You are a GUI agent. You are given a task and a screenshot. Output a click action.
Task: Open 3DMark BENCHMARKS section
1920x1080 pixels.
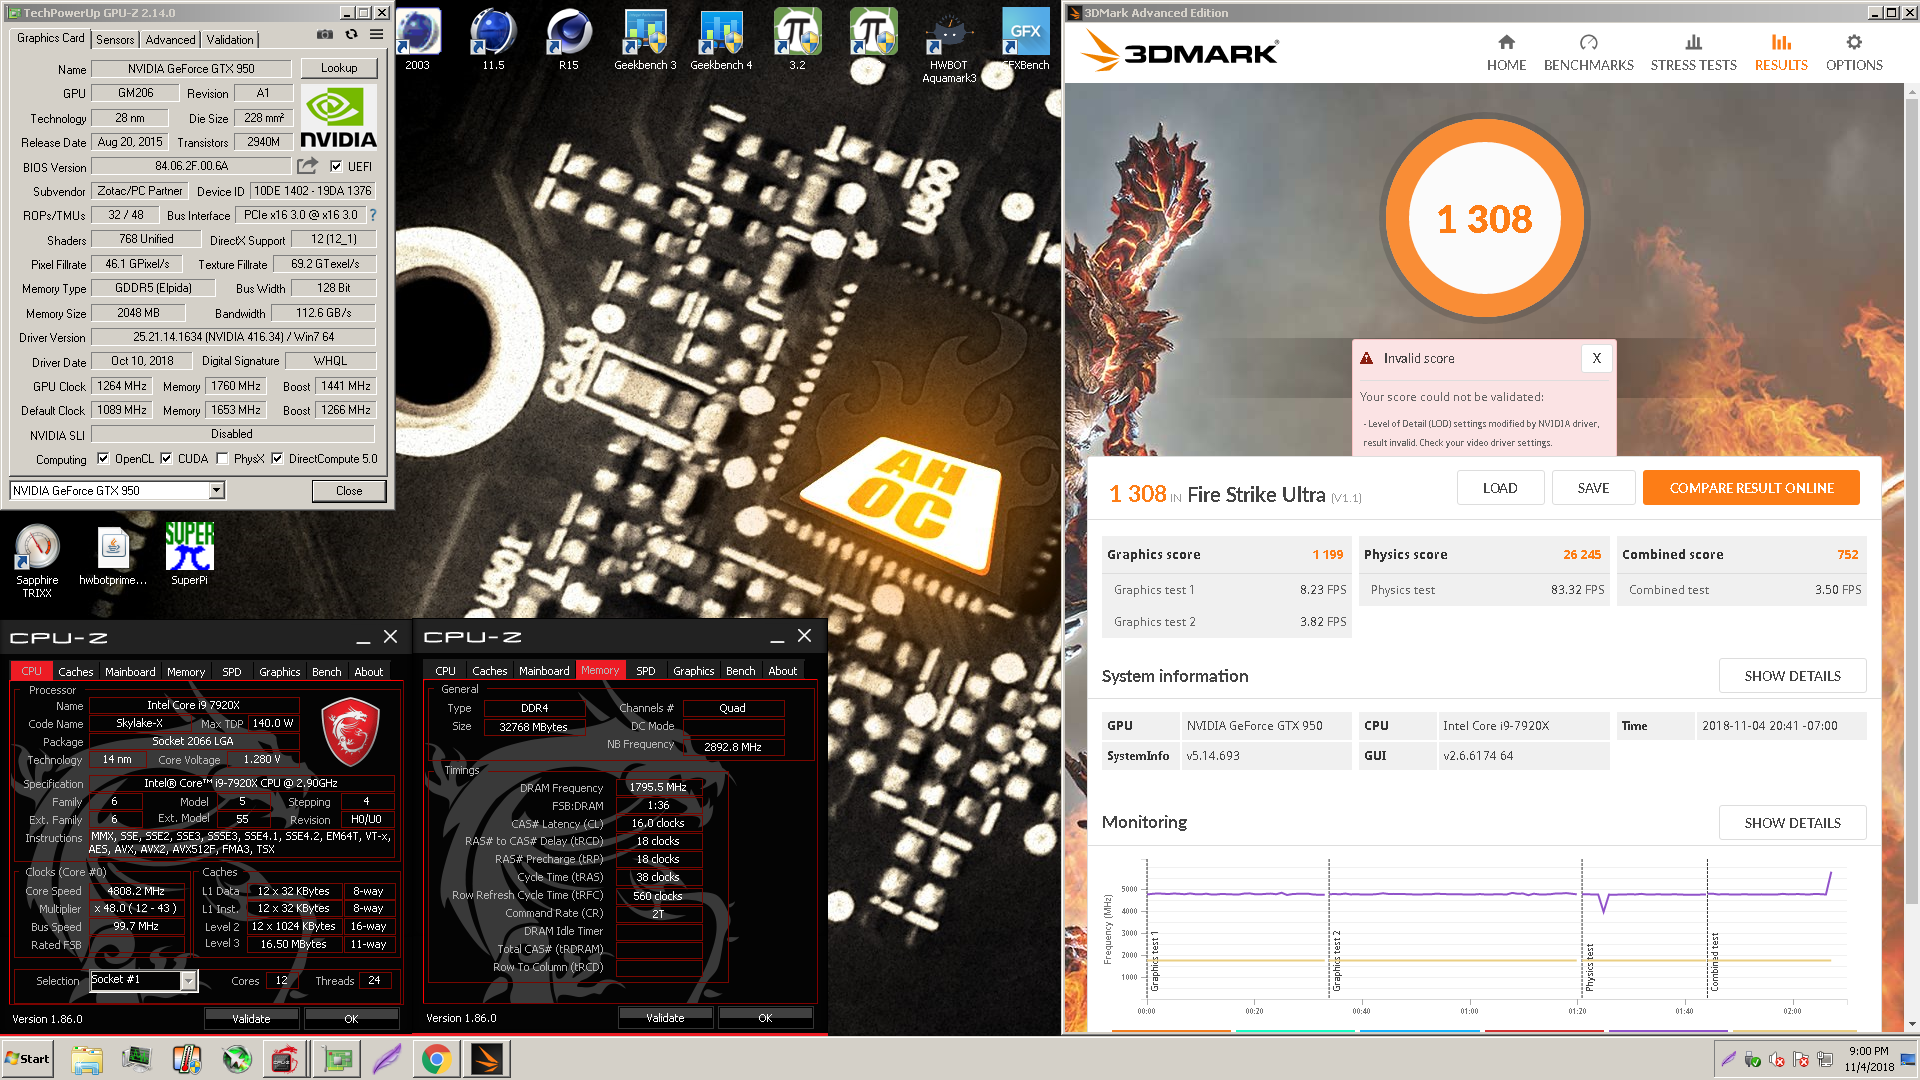coord(1588,53)
